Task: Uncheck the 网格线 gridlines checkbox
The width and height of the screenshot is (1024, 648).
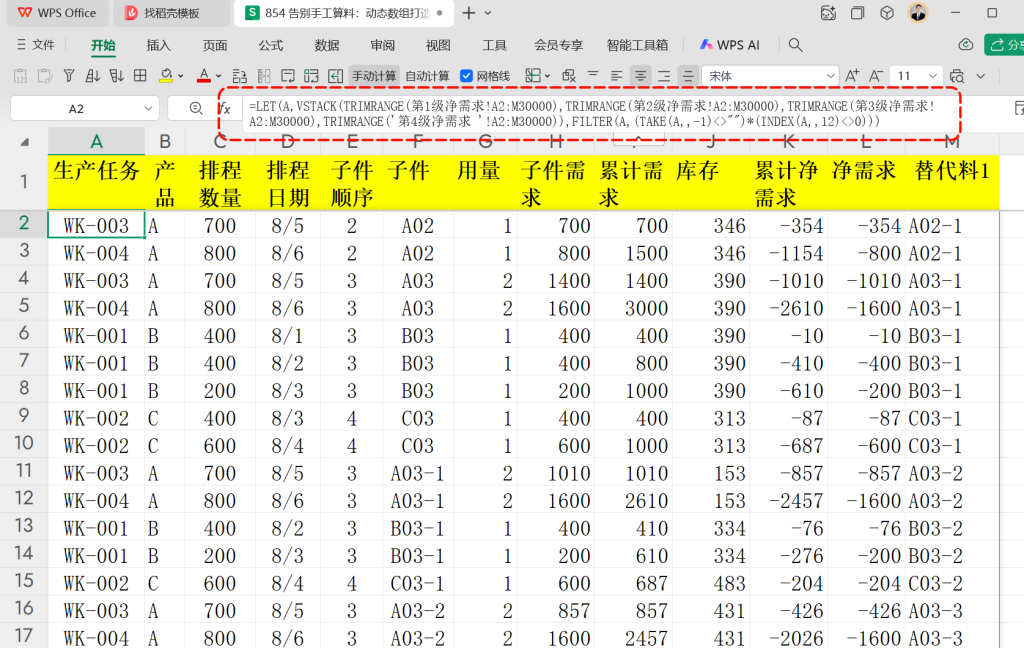Action: (466, 76)
